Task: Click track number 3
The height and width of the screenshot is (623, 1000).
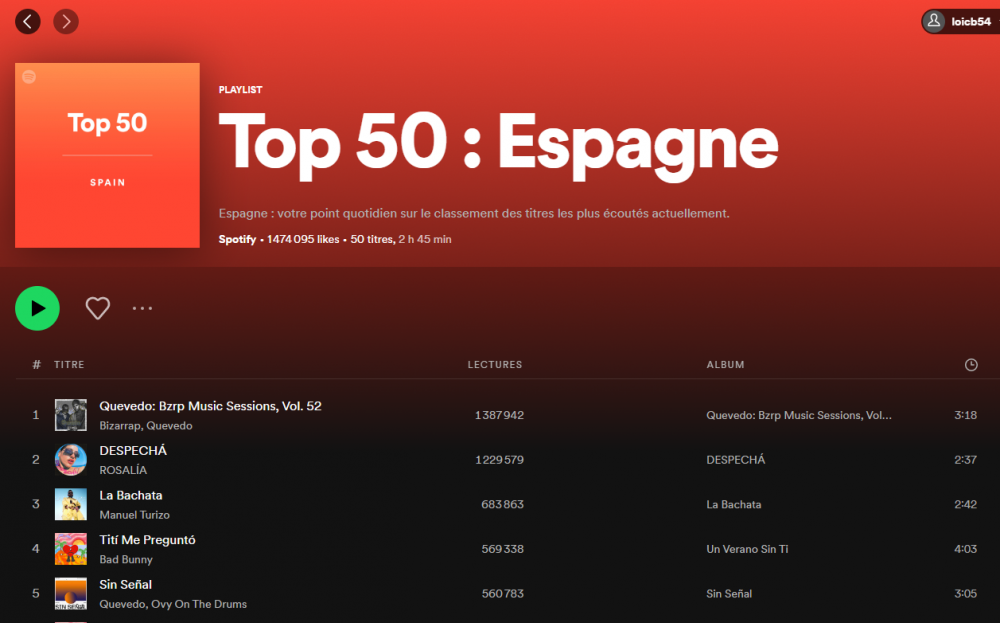Action: [x=36, y=504]
